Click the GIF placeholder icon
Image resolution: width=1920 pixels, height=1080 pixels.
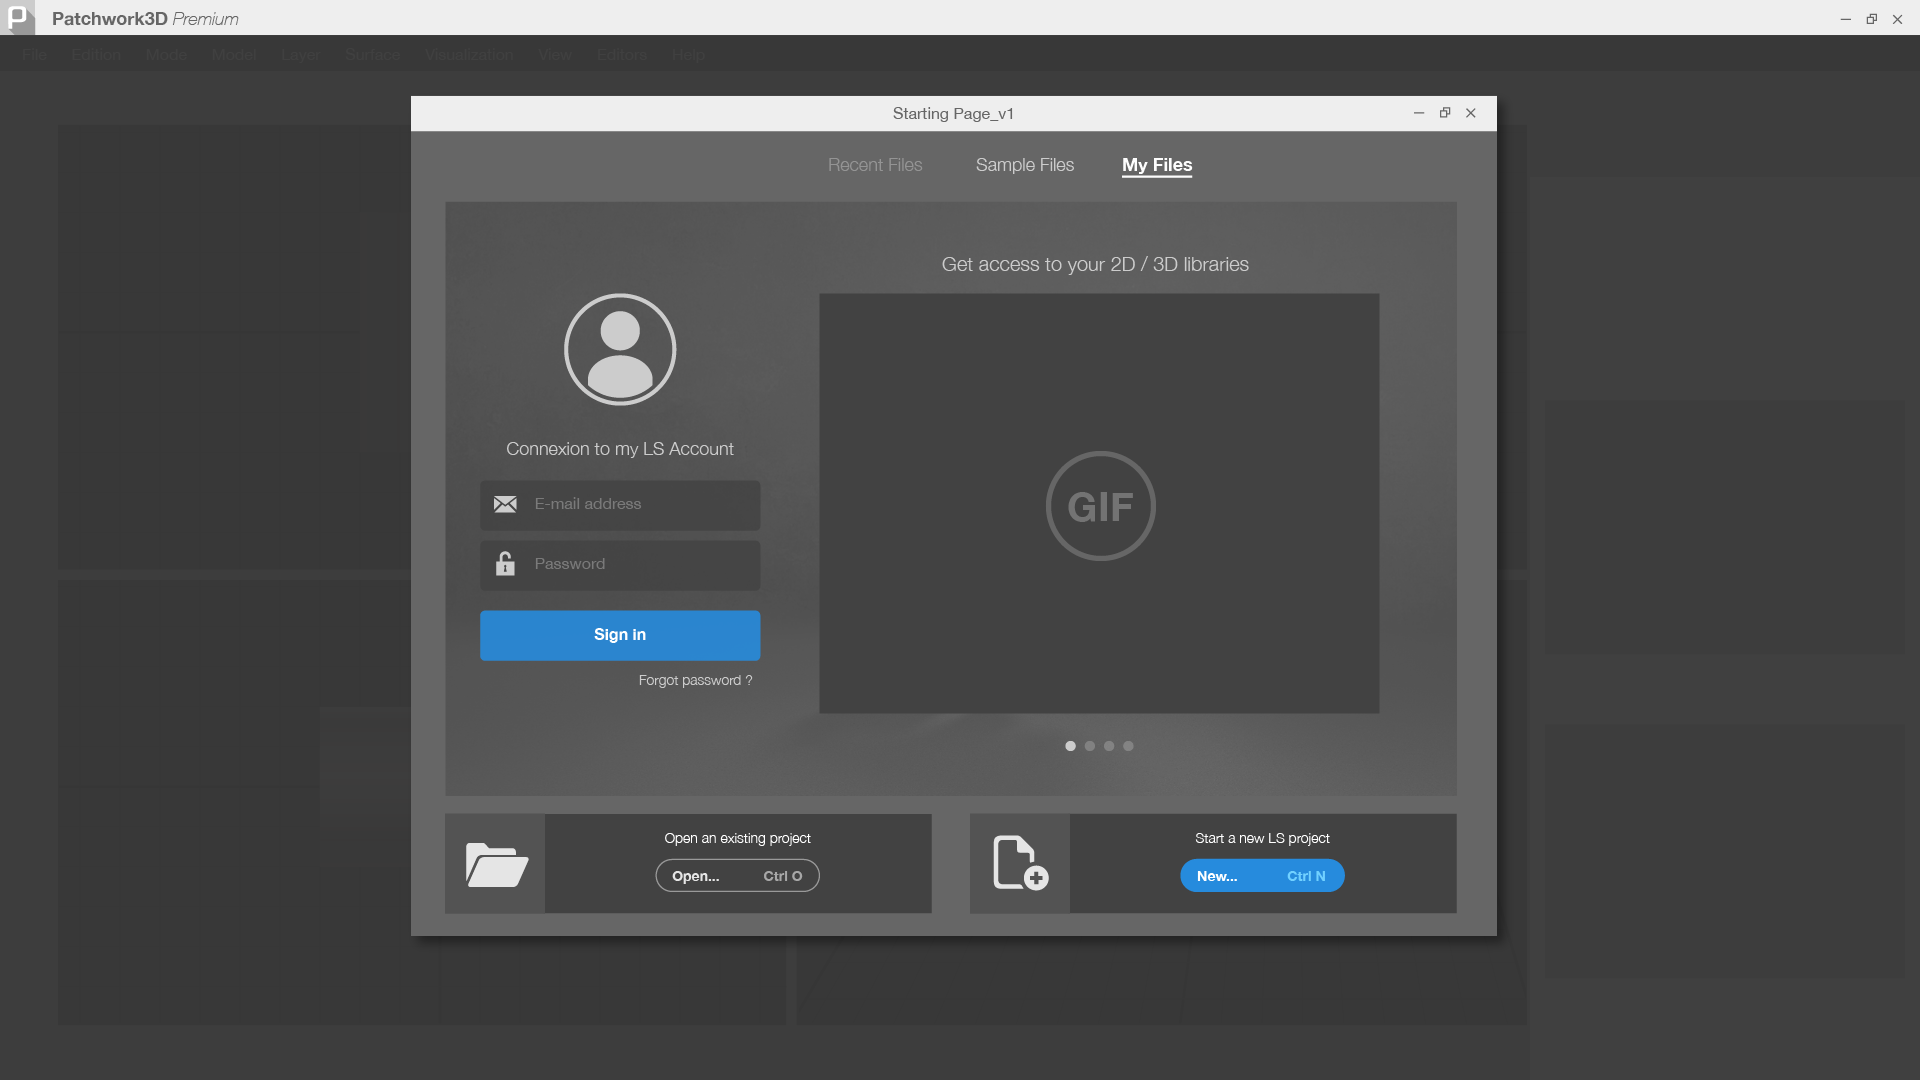[x=1100, y=506]
